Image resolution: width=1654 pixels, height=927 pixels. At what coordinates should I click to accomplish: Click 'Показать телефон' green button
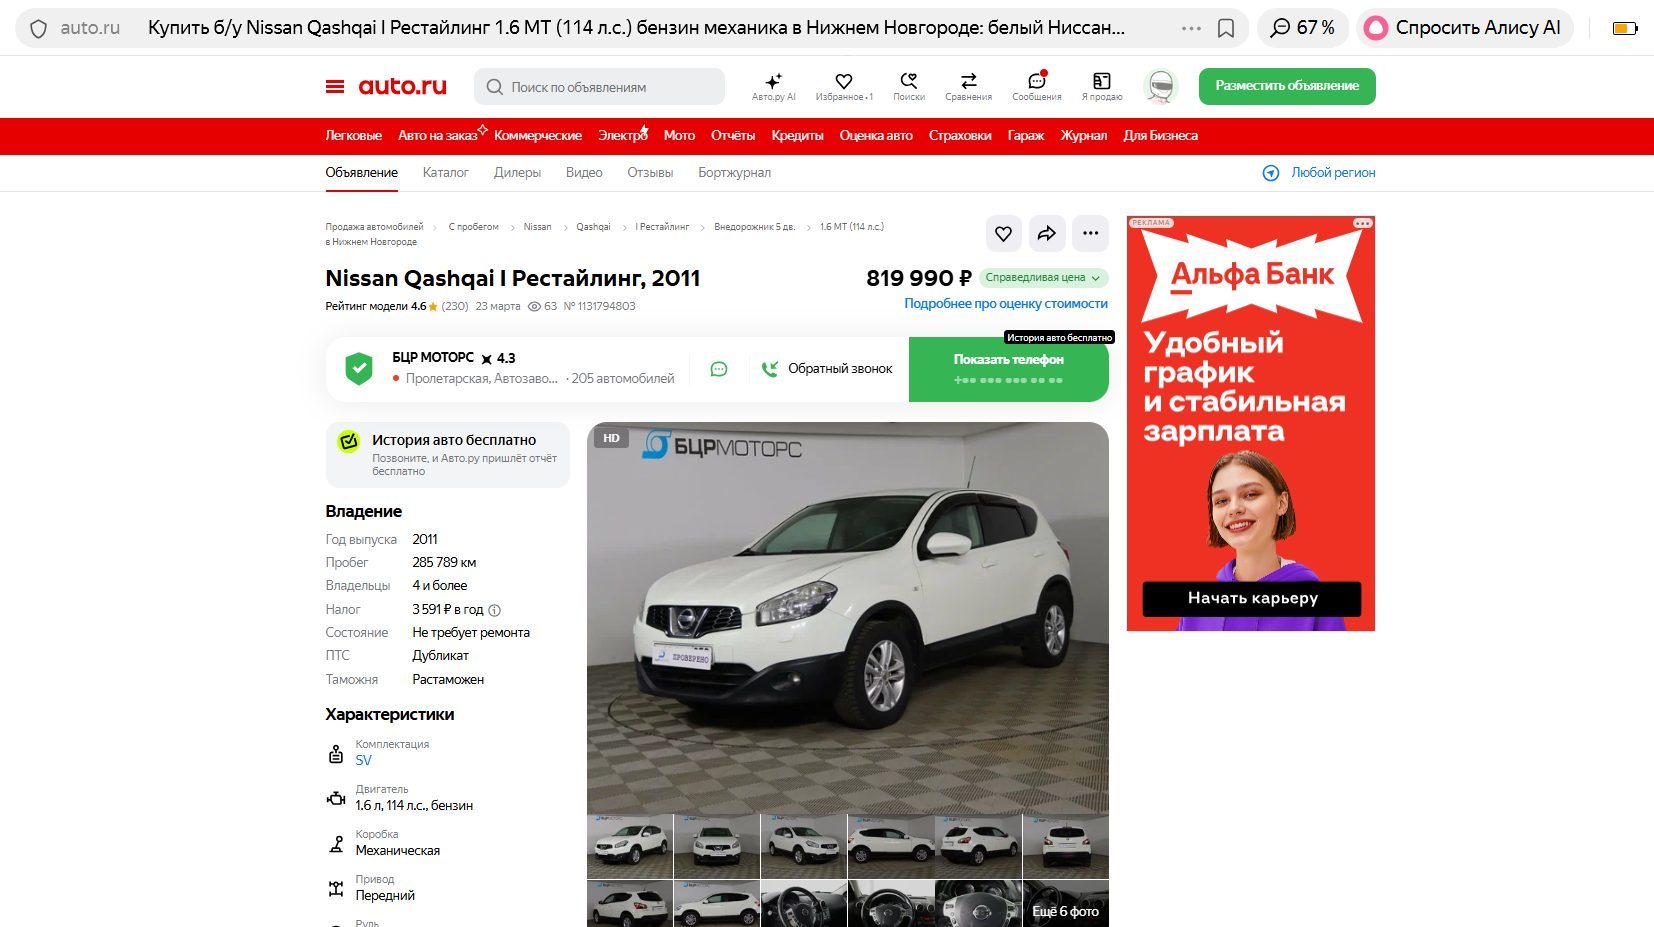click(x=1009, y=369)
